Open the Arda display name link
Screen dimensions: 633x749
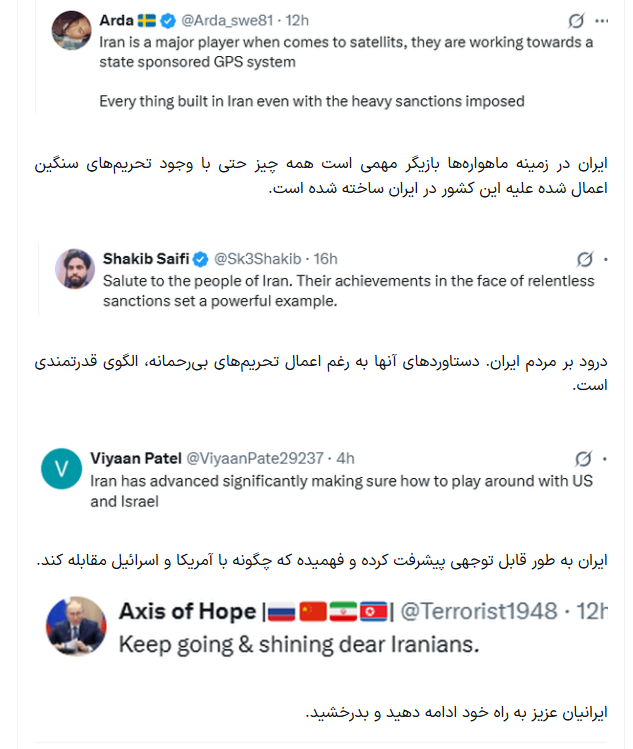click(118, 20)
